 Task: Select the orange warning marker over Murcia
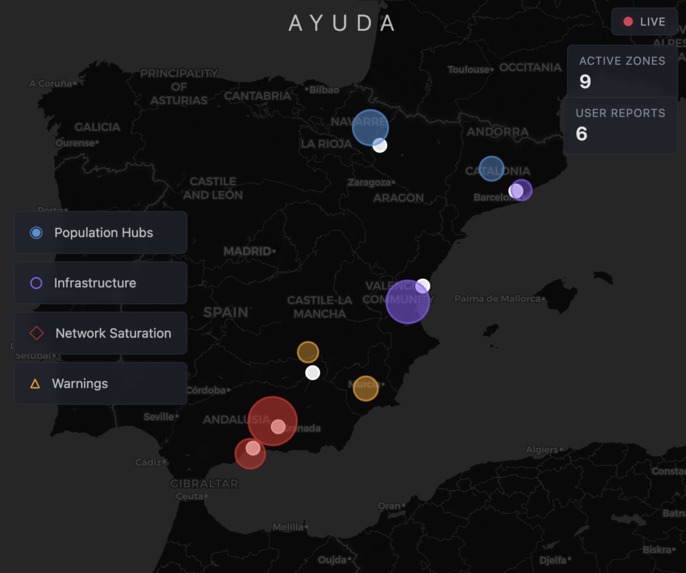coord(366,388)
